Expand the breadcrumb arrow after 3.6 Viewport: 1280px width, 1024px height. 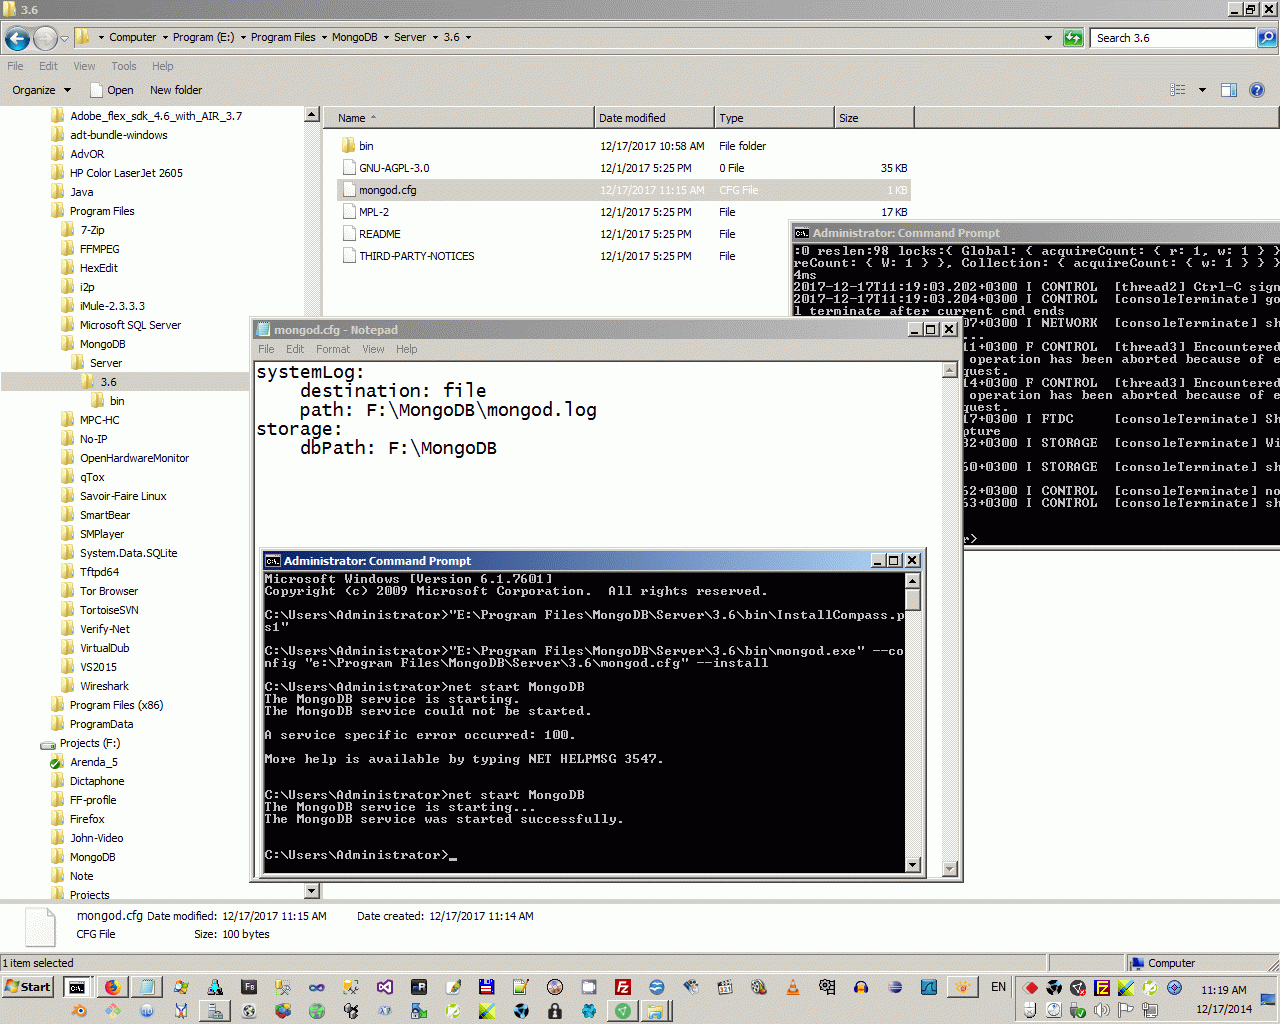tap(468, 38)
